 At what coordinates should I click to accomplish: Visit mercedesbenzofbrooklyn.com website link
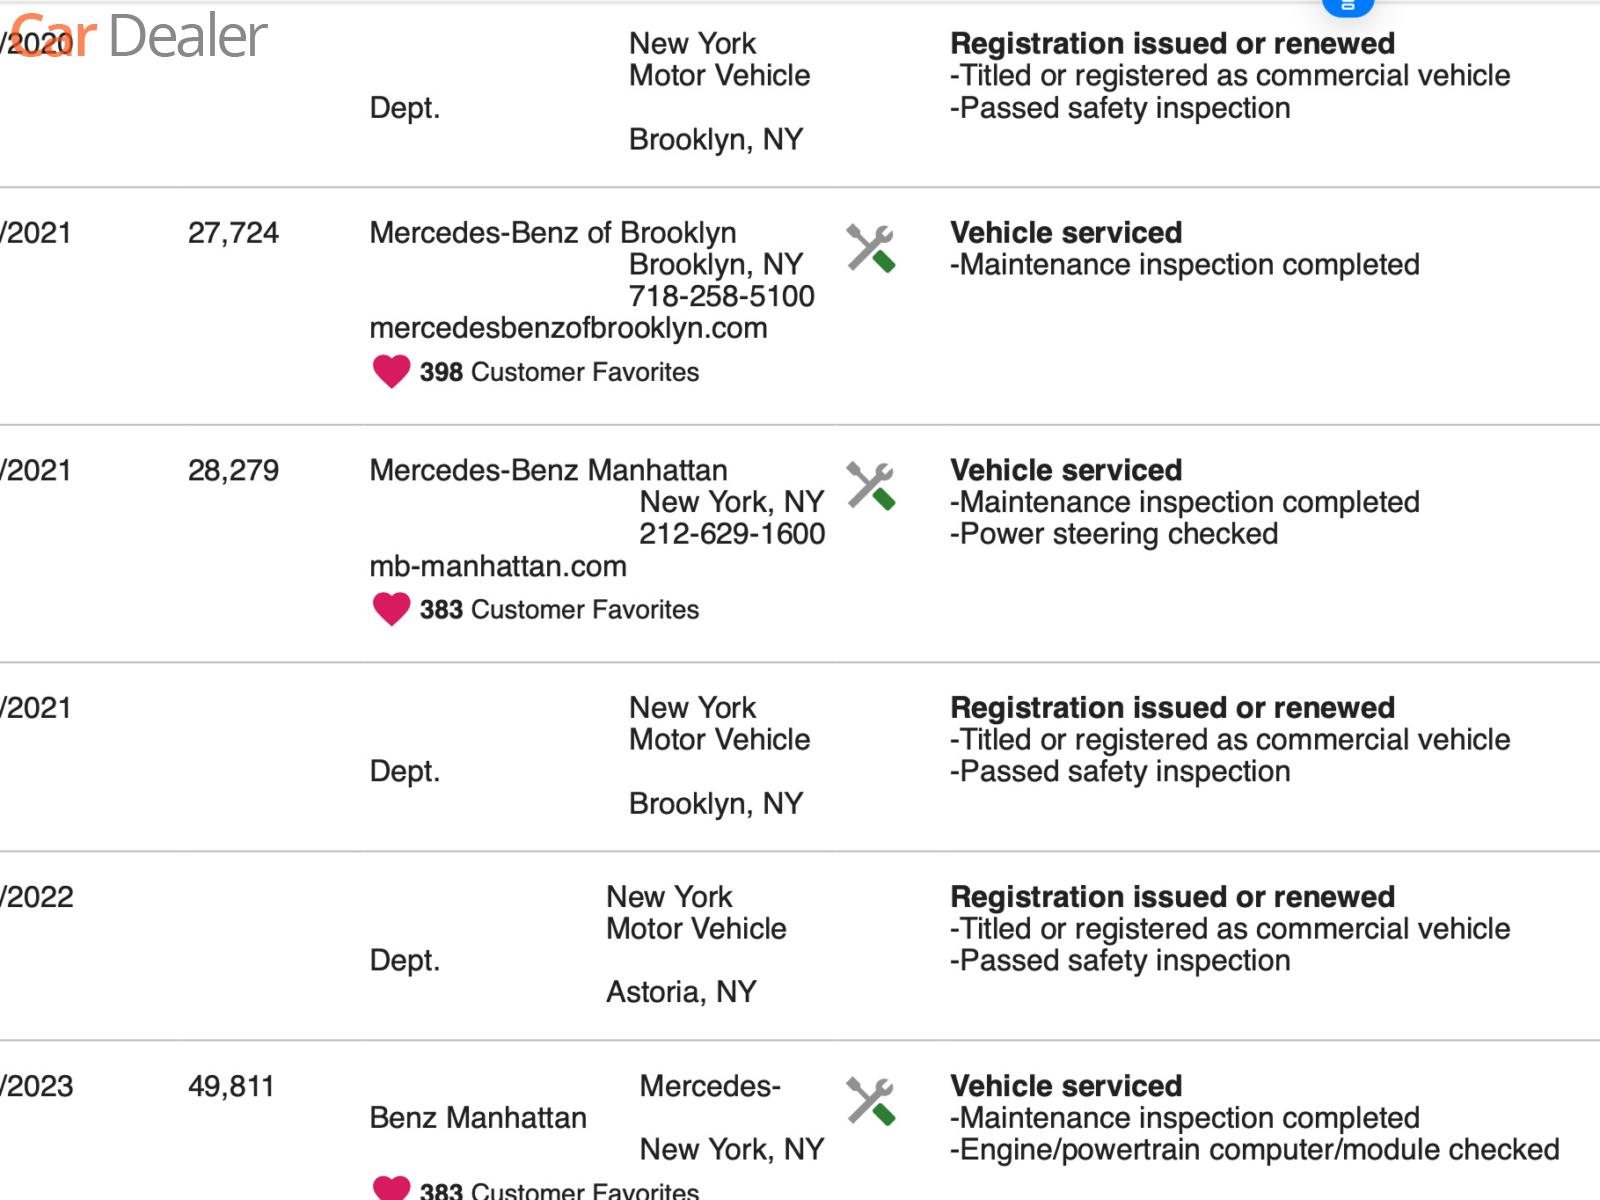(568, 328)
